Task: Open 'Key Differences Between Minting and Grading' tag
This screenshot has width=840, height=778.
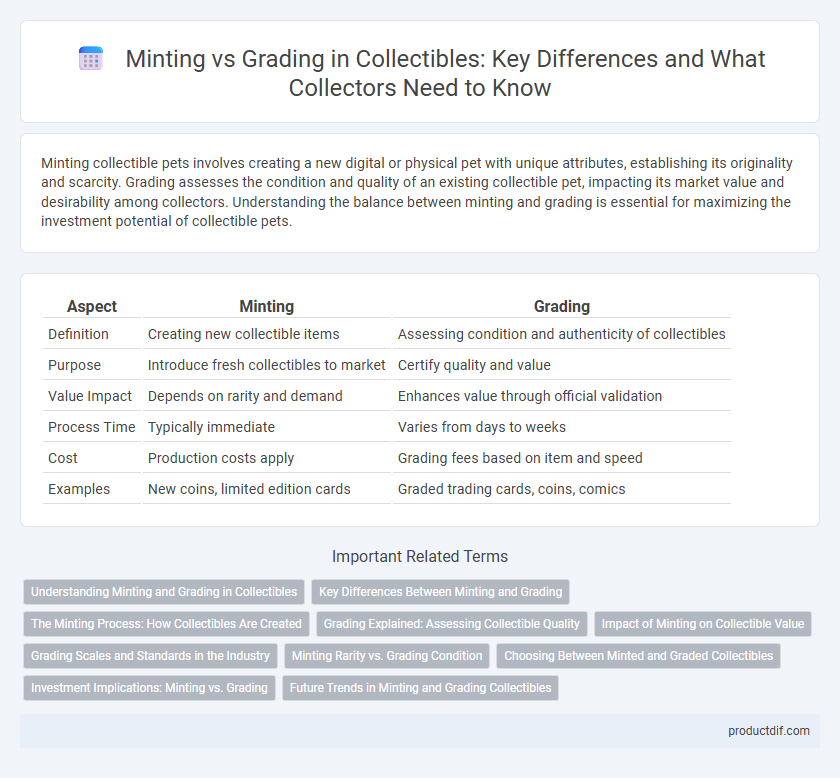Action: [x=440, y=592]
